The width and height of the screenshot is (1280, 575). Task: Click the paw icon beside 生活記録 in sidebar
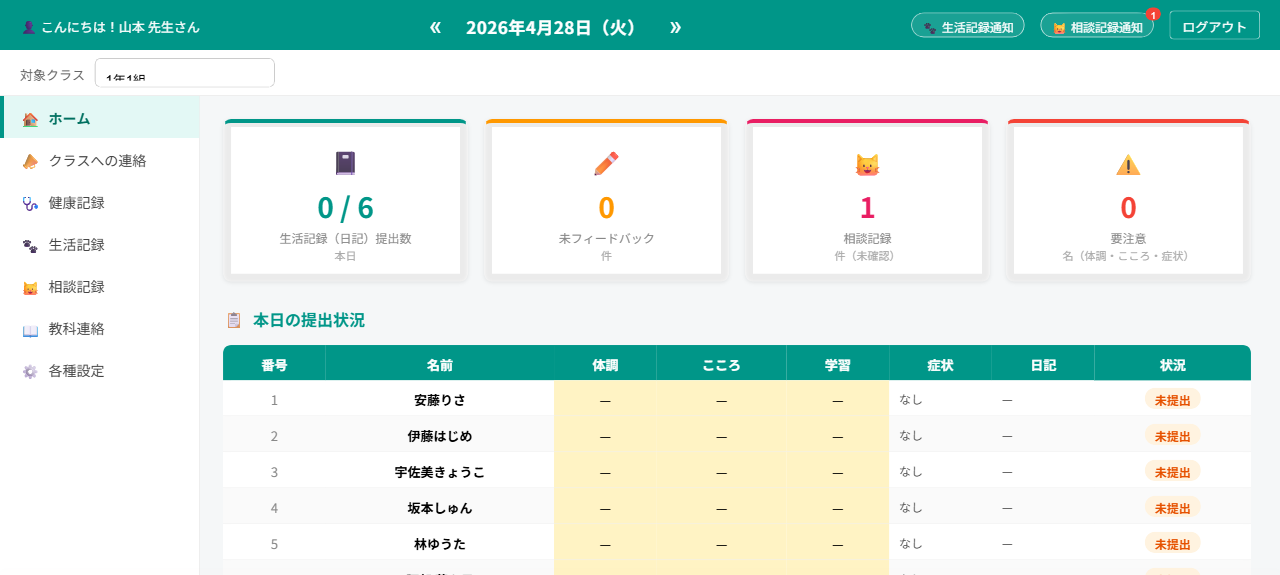(x=30, y=245)
